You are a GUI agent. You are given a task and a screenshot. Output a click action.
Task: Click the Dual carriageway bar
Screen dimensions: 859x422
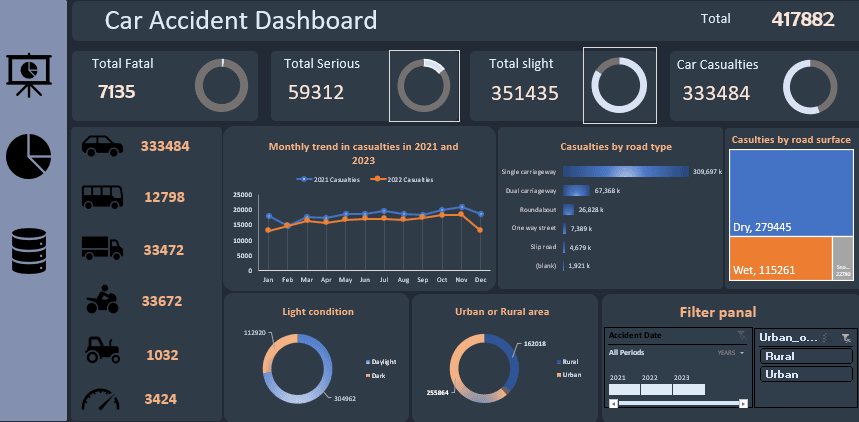[576, 191]
